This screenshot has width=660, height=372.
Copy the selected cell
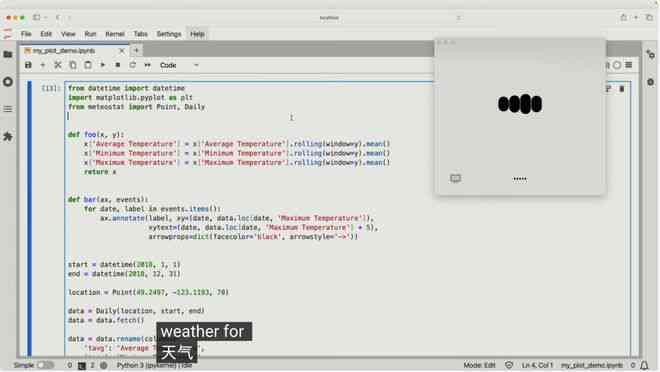pyautogui.click(x=73, y=65)
